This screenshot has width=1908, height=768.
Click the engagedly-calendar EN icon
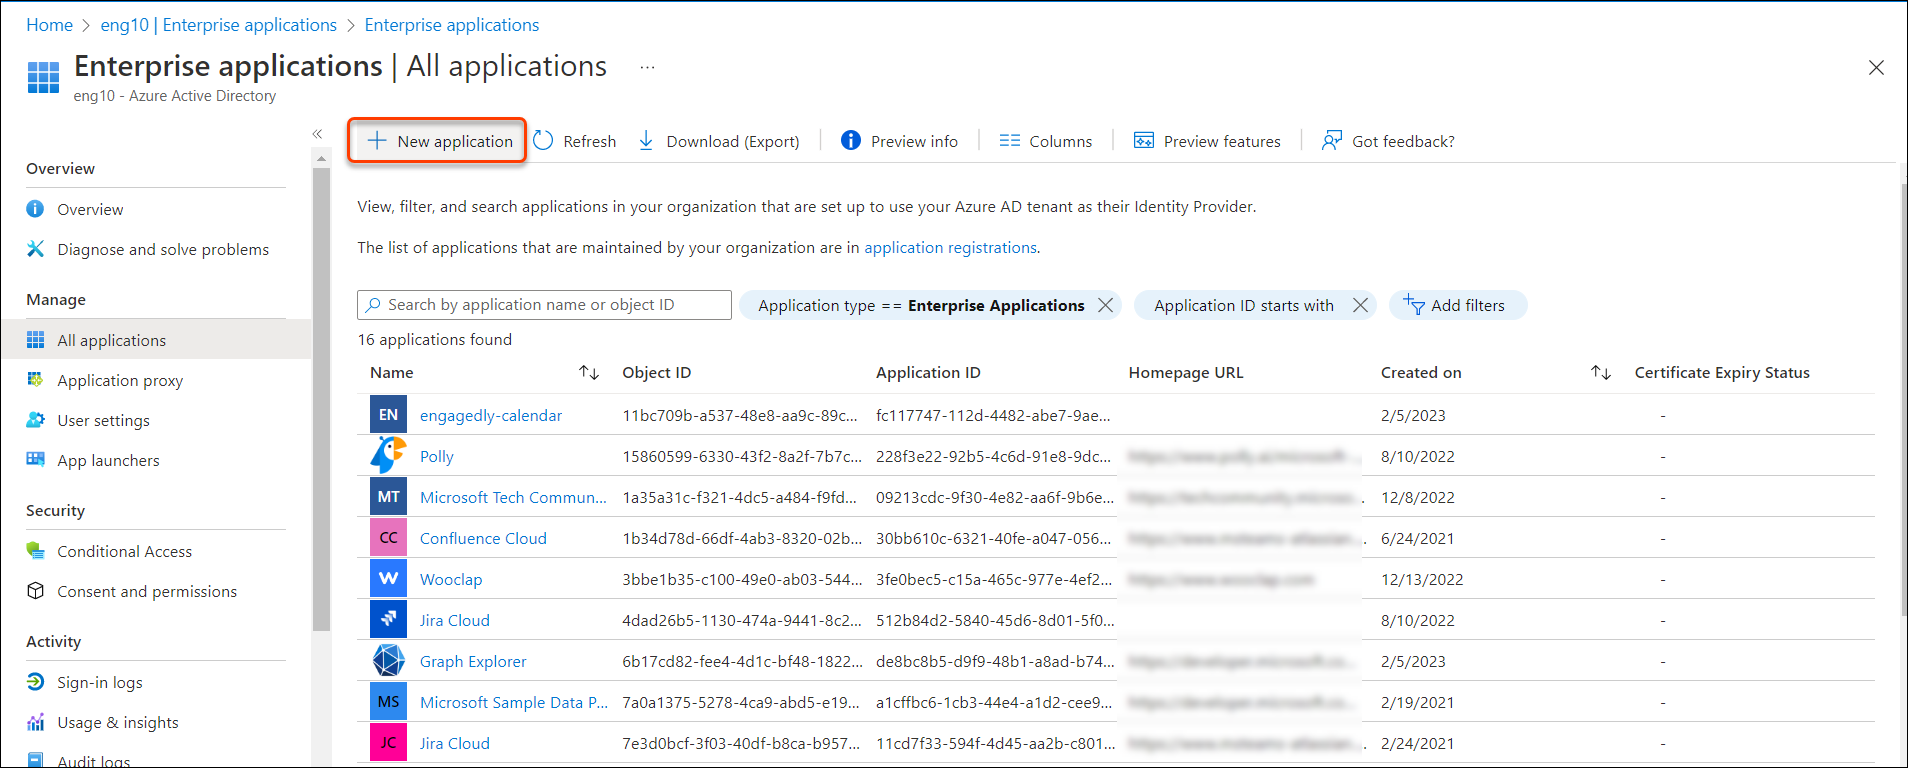[x=388, y=414]
